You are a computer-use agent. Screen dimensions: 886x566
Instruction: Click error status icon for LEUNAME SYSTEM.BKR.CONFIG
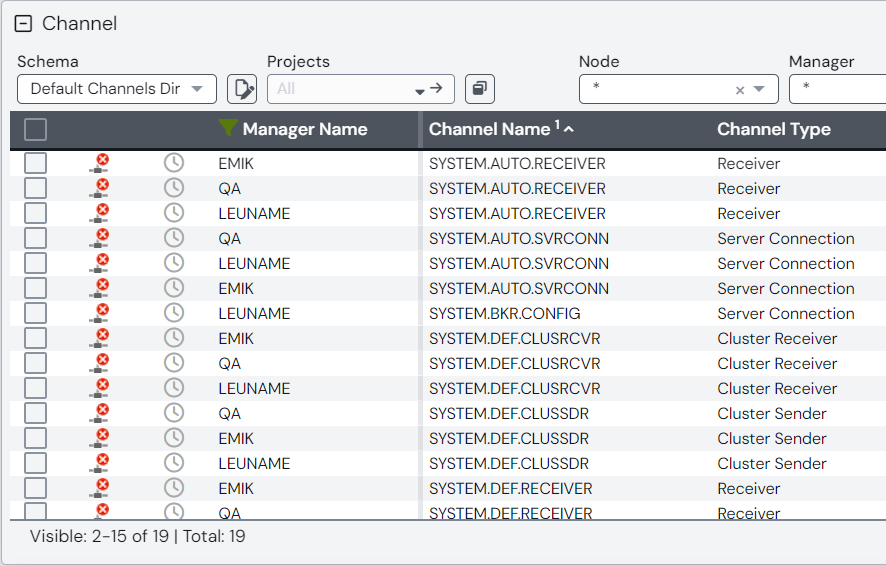[99, 314]
